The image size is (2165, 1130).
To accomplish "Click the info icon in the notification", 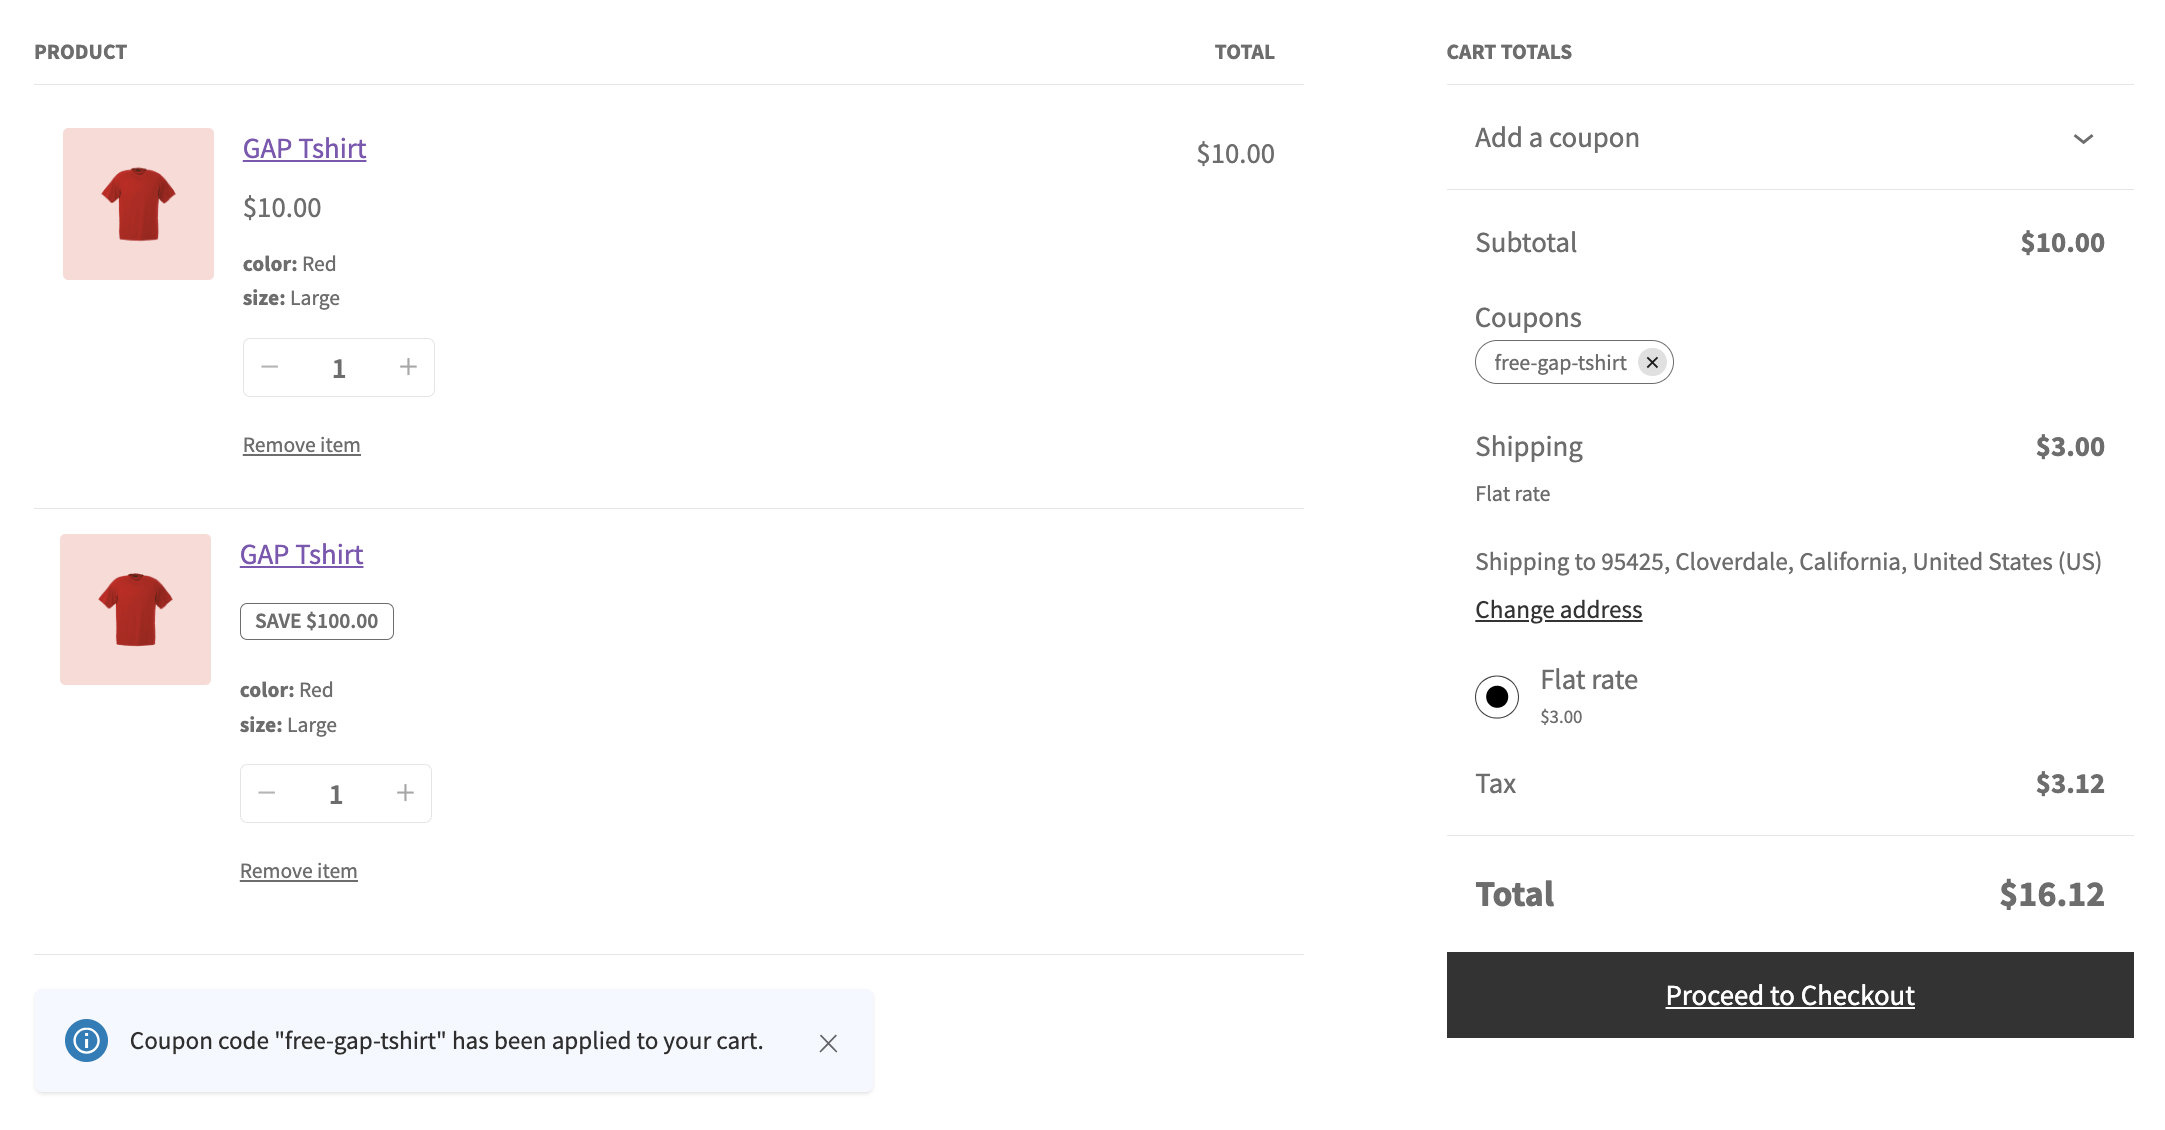I will (87, 1040).
